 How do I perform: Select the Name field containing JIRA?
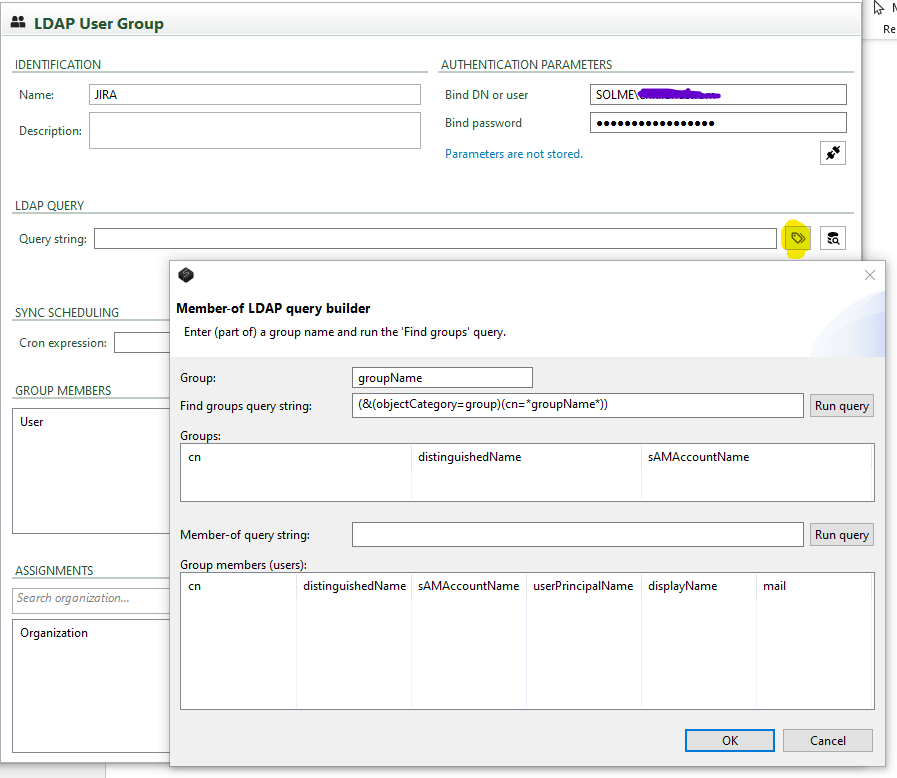tap(254, 94)
